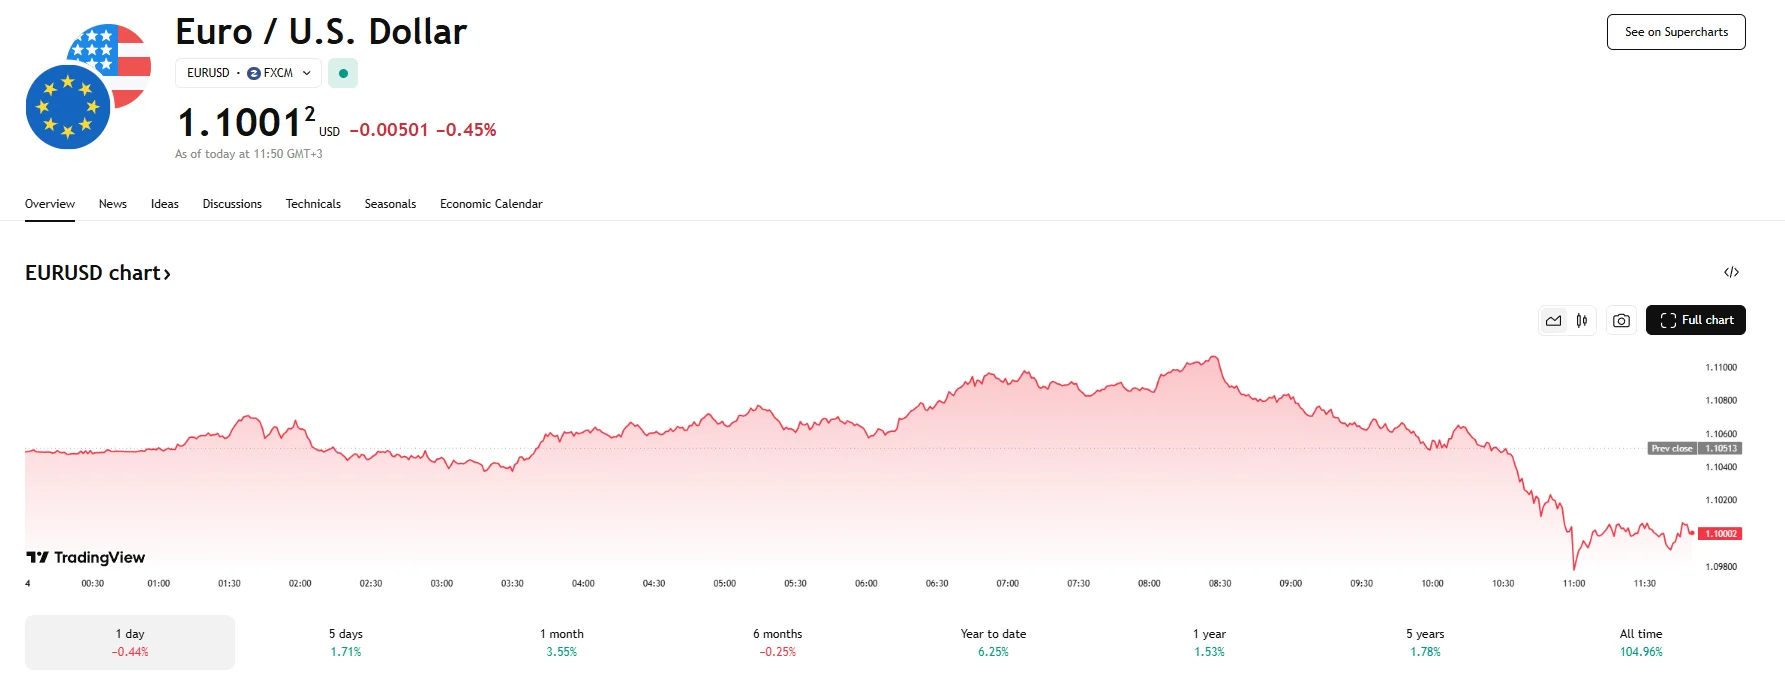The height and width of the screenshot is (694, 1785).
Task: Switch to the News tab
Action: coord(113,204)
